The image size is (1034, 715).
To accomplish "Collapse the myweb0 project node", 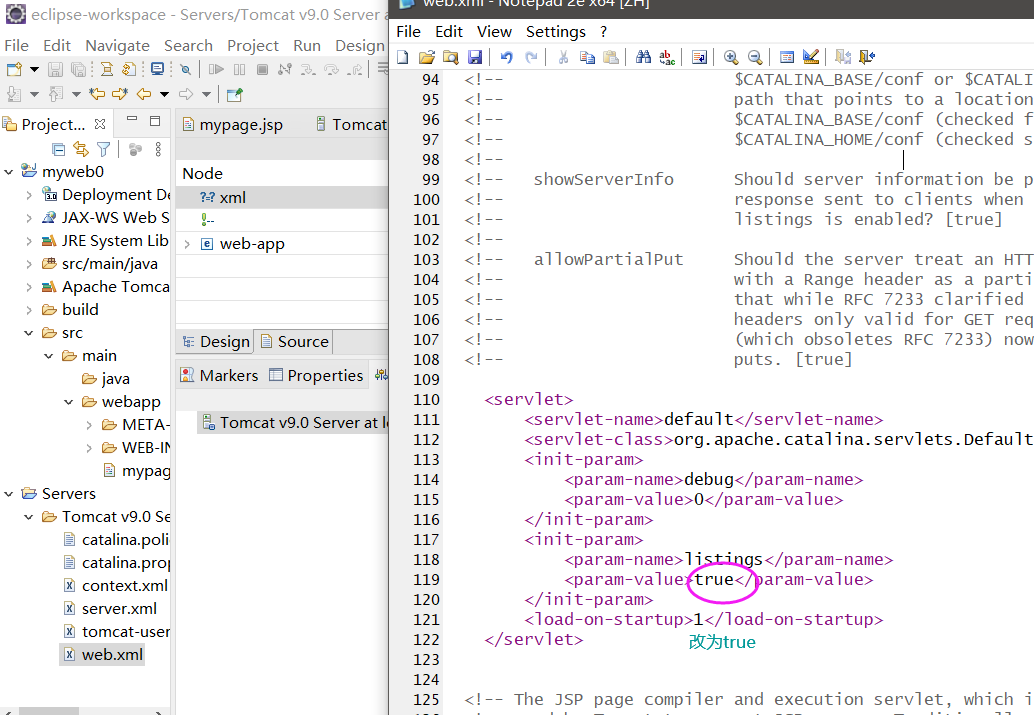I will [9, 172].
